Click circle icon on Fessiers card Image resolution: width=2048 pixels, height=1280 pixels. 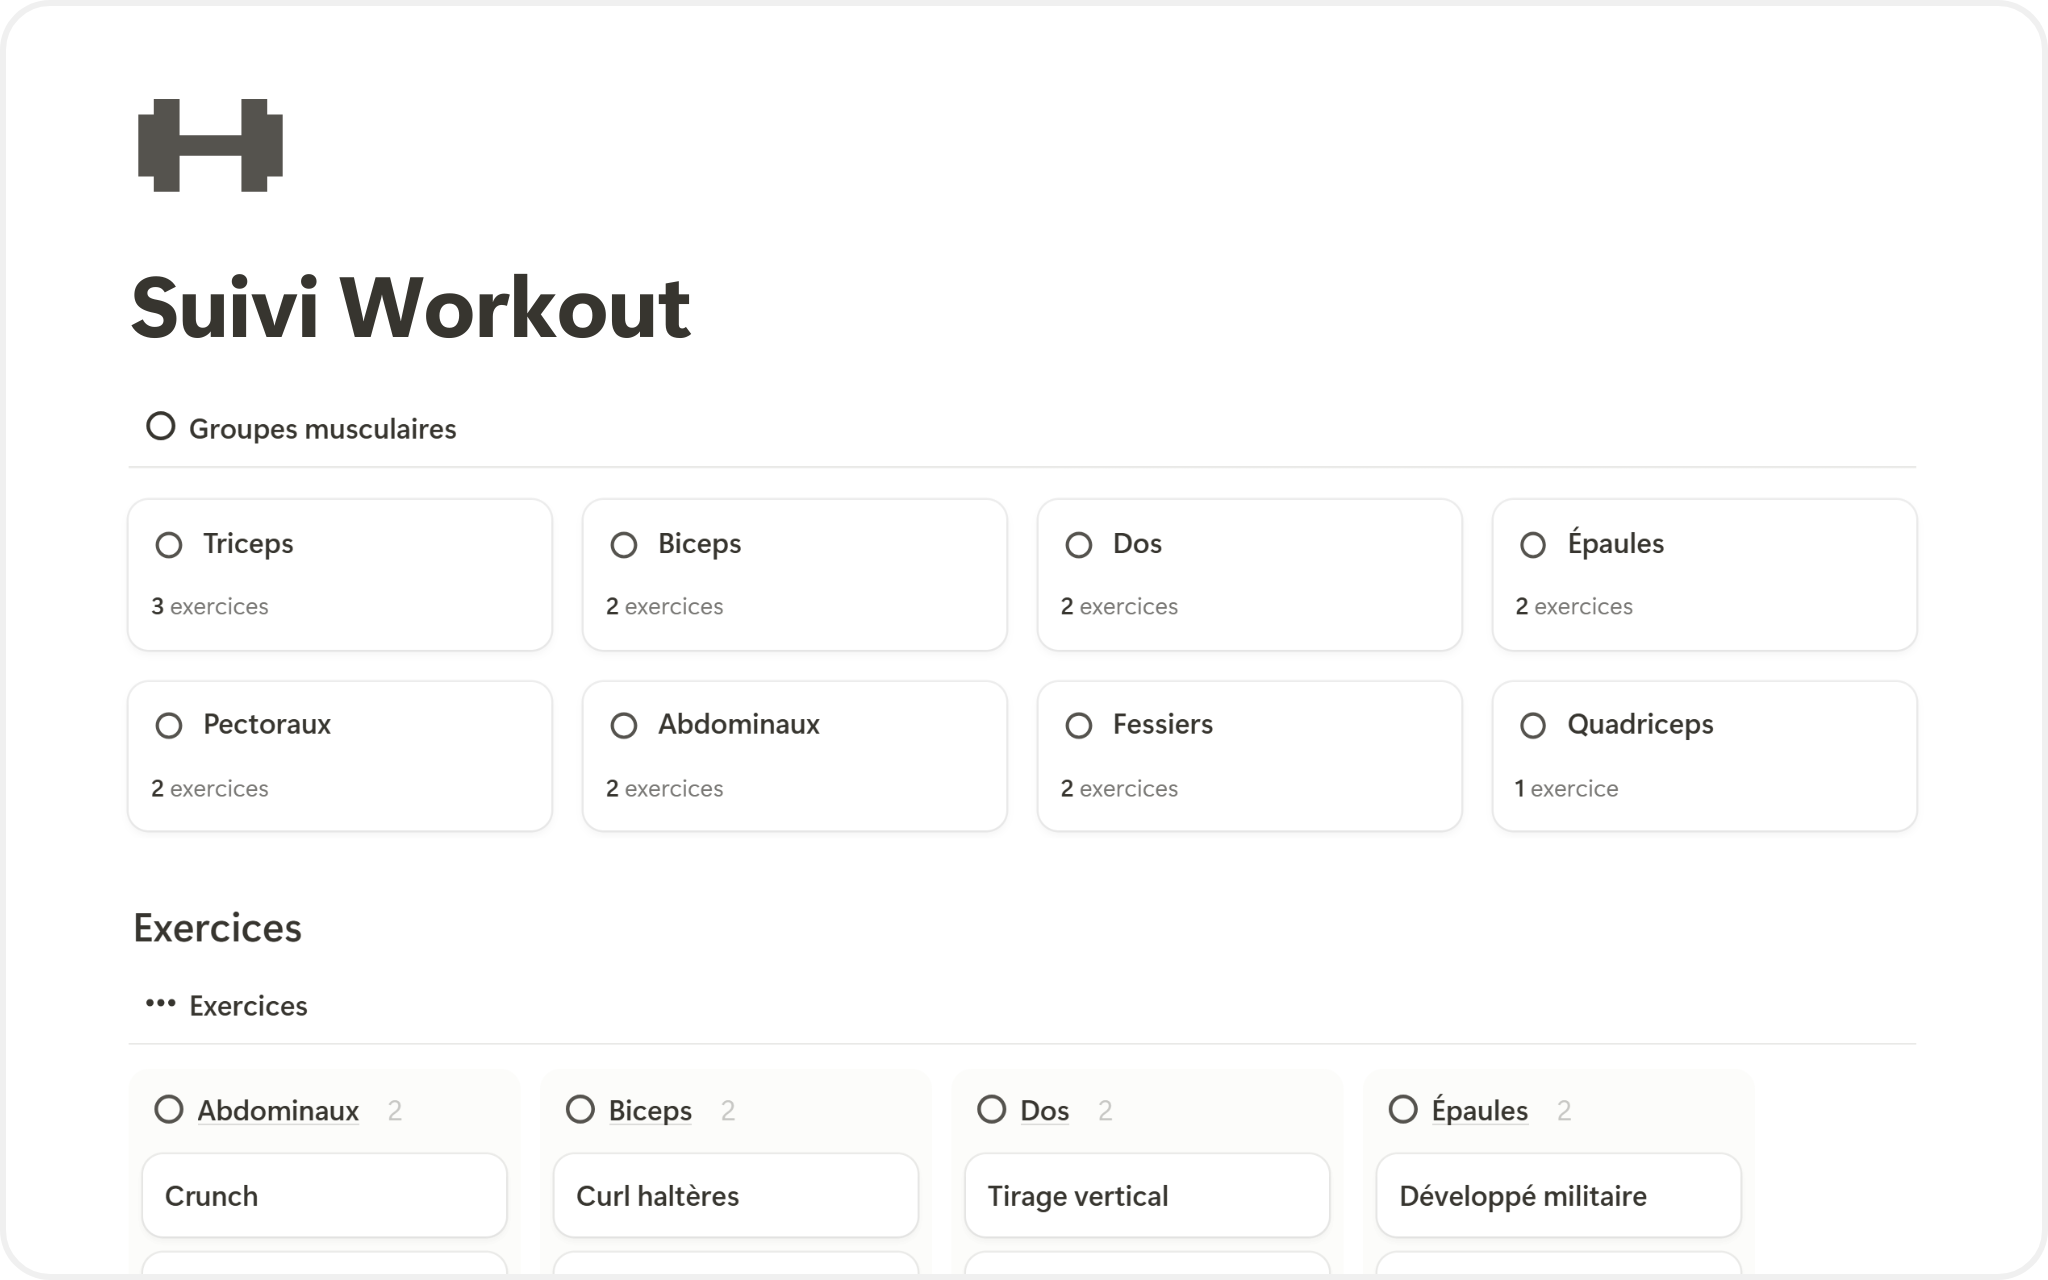point(1078,726)
